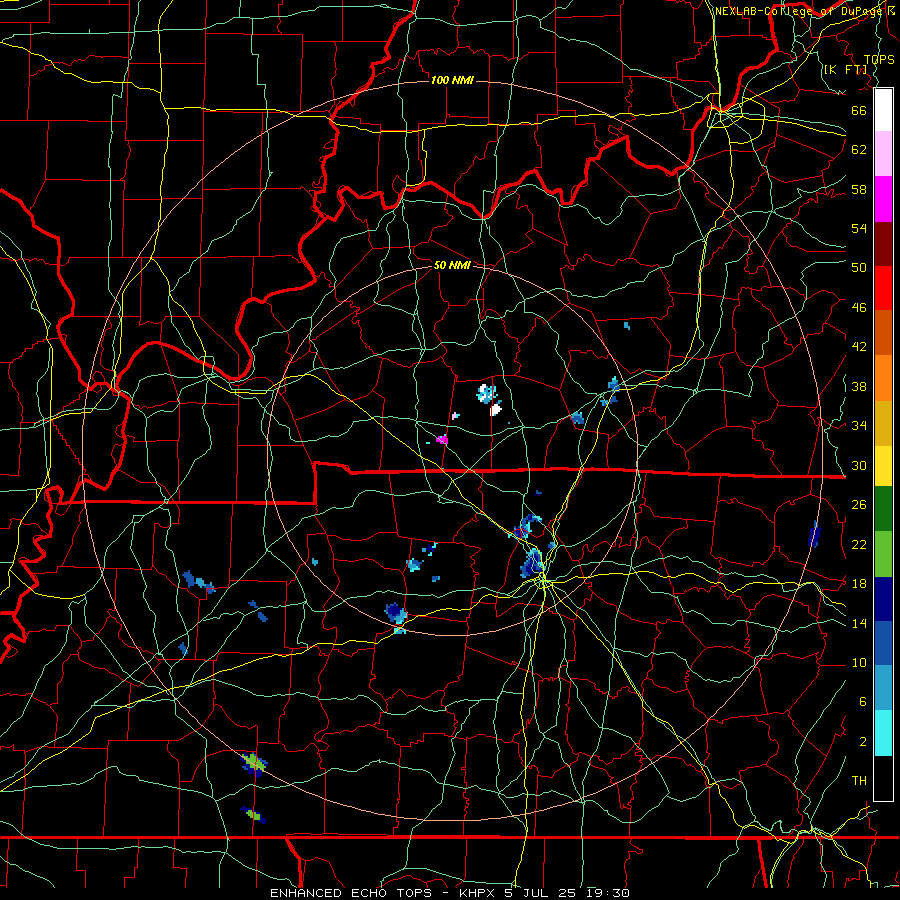Image resolution: width=900 pixels, height=900 pixels.
Task: Click the 'K FT' units label
Action: [x=846, y=70]
